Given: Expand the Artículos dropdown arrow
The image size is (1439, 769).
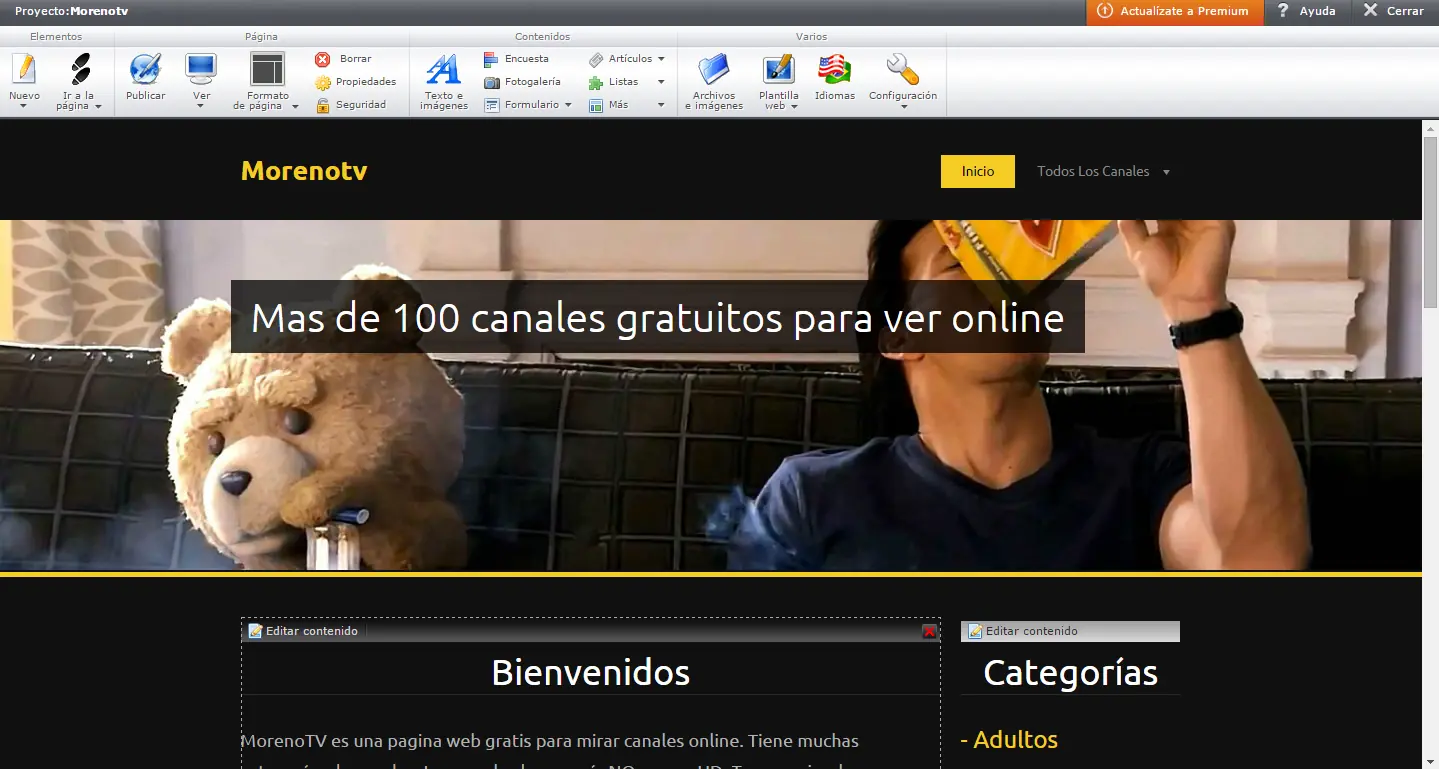Looking at the screenshot, I should coord(661,59).
